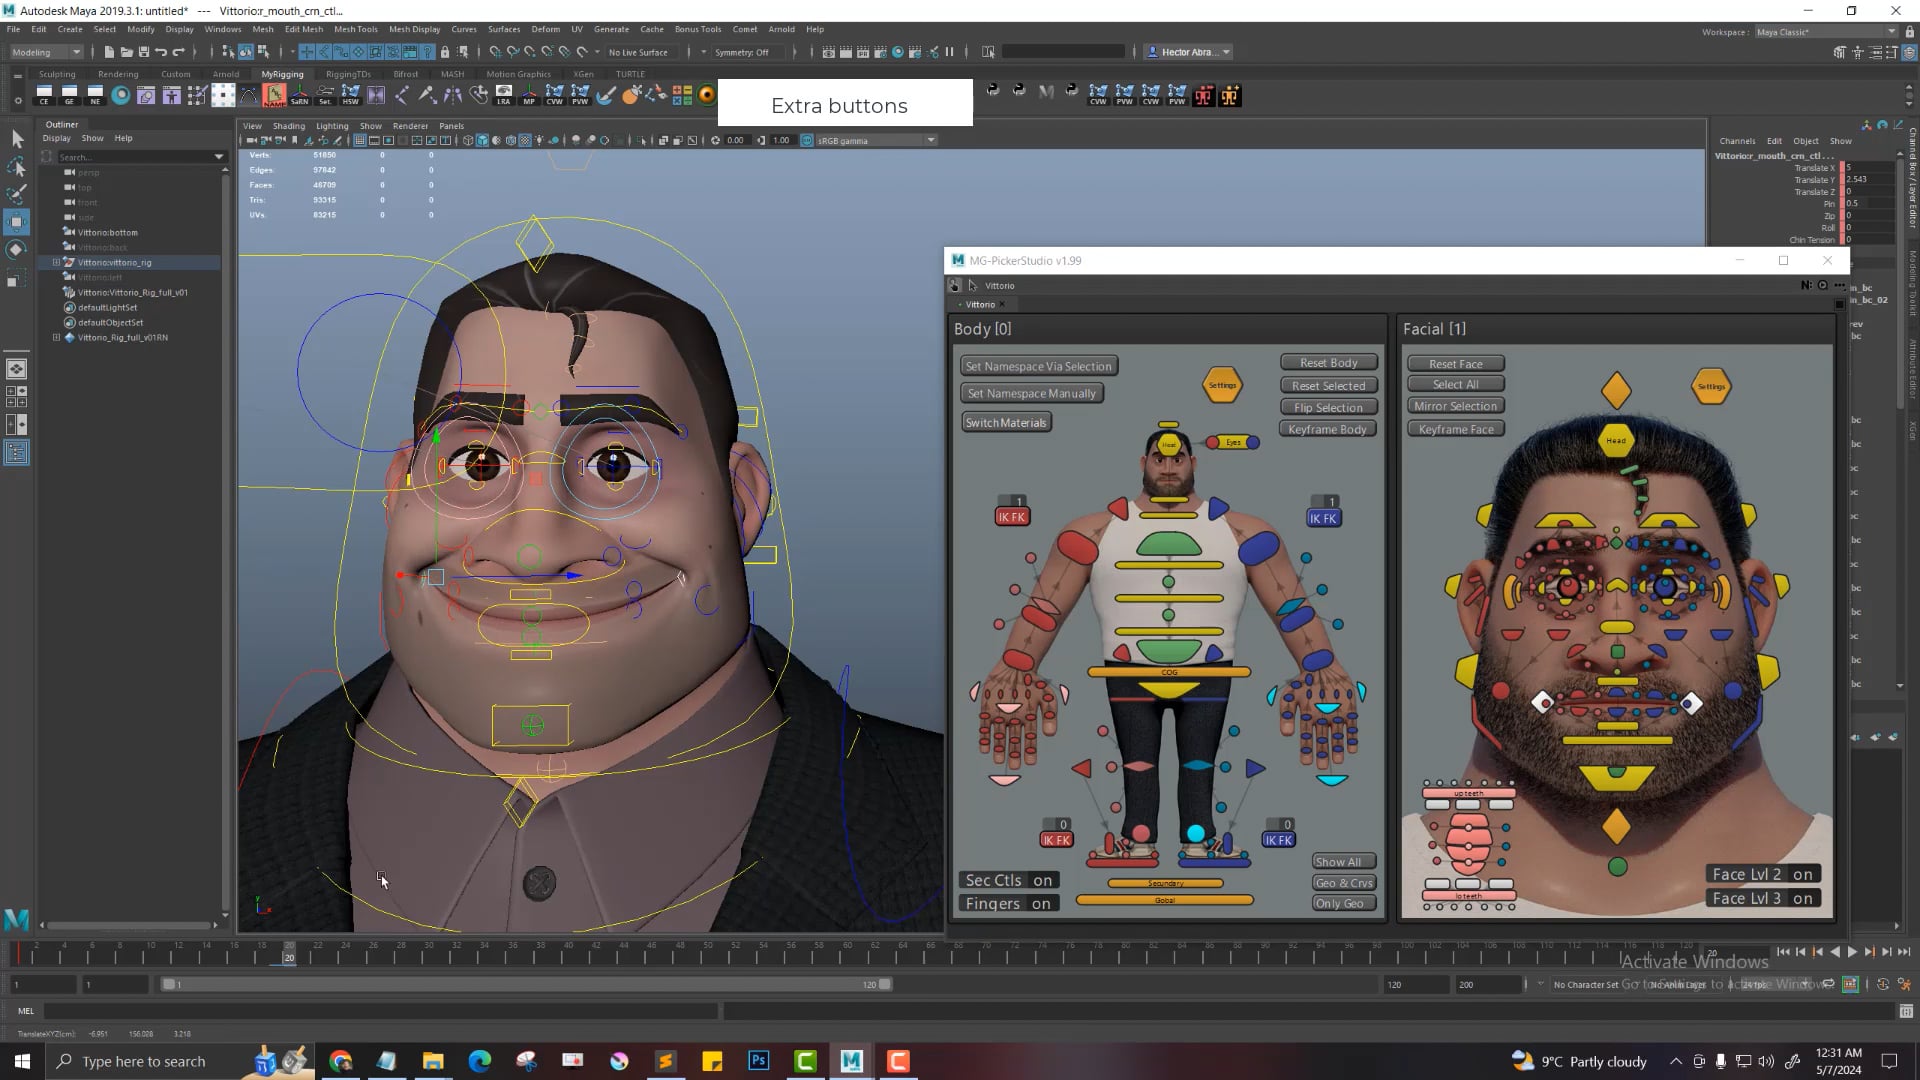Click the Body Settings hexagon in picker

1222,385
